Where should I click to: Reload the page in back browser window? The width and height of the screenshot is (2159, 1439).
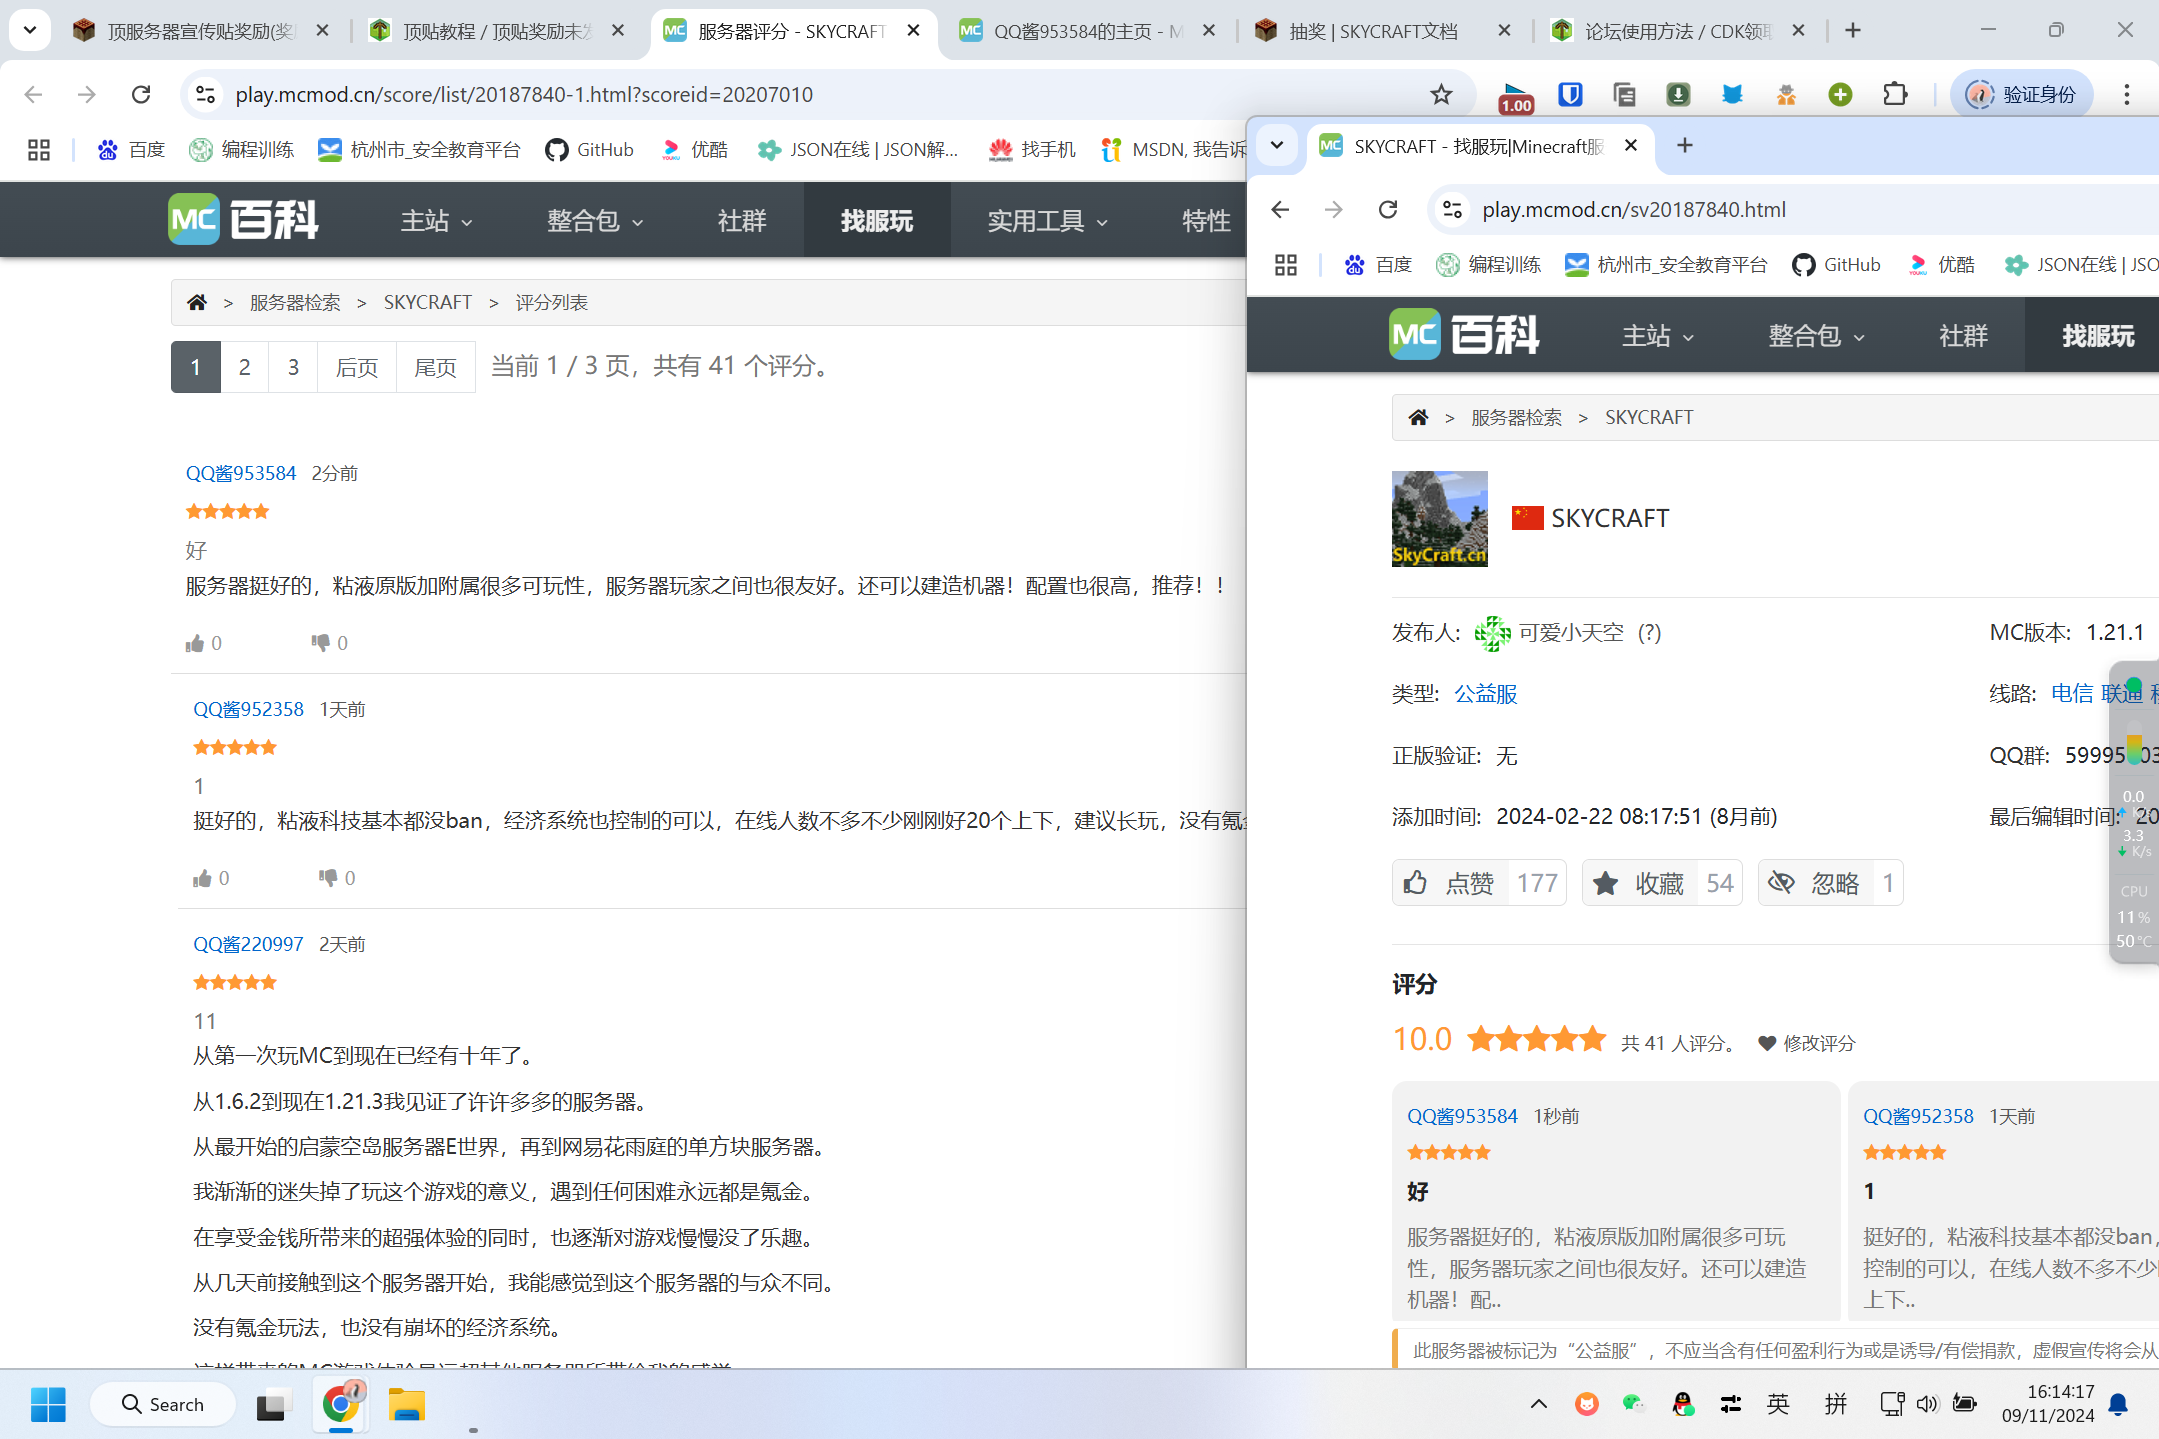pyautogui.click(x=141, y=94)
